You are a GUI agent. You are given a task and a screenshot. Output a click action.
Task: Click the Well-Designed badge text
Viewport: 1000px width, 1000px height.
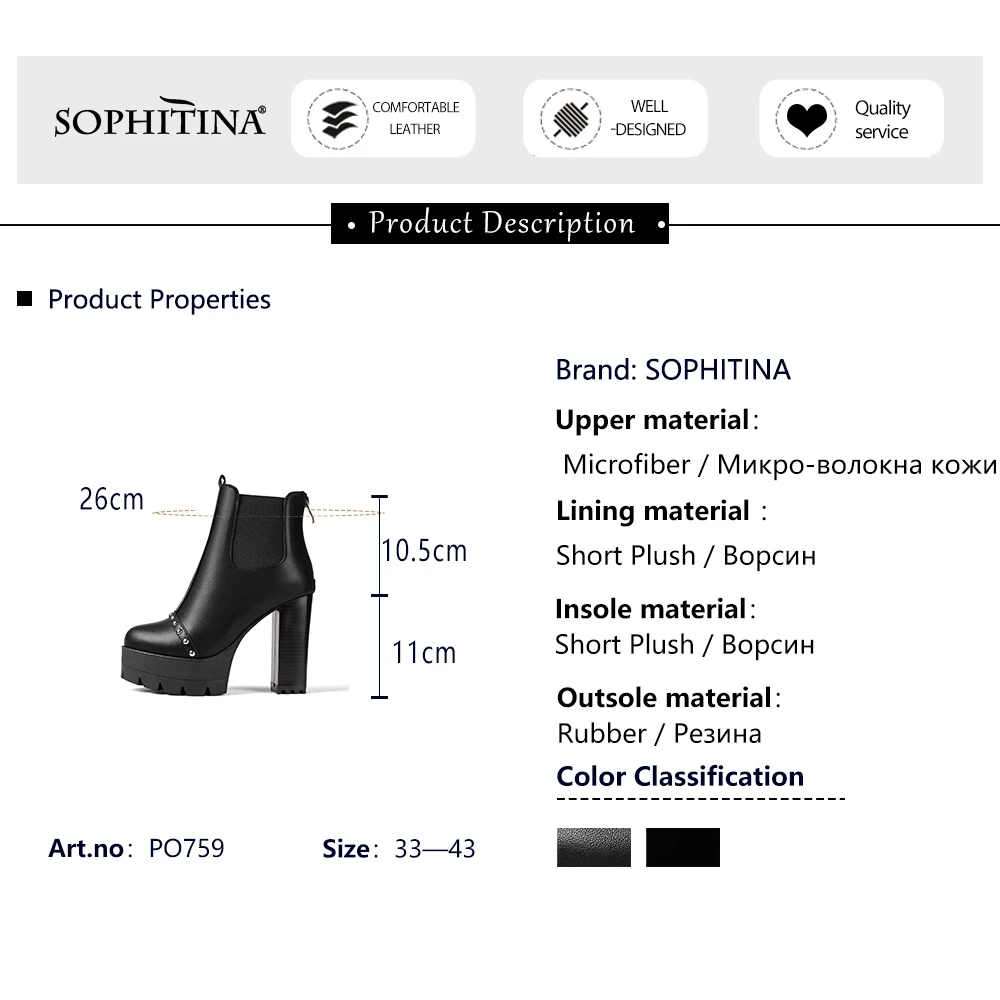pos(649,118)
